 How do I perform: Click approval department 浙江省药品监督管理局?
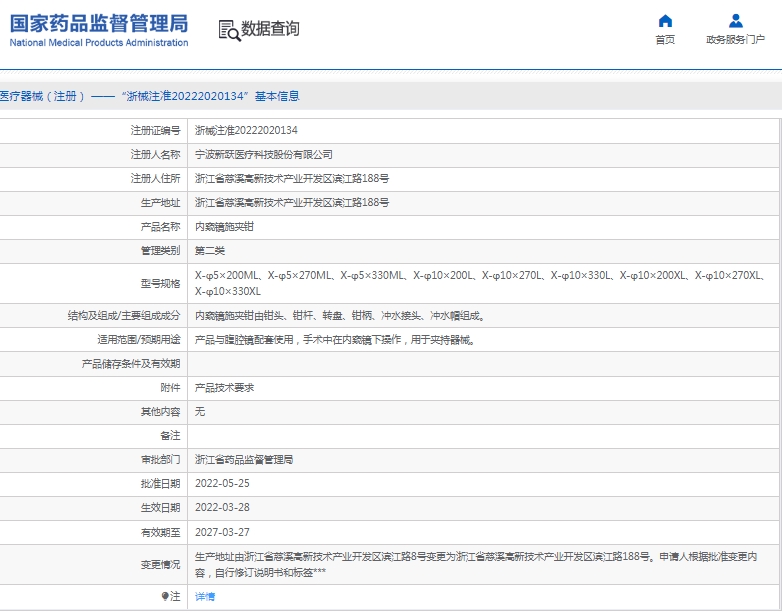[x=244, y=460]
